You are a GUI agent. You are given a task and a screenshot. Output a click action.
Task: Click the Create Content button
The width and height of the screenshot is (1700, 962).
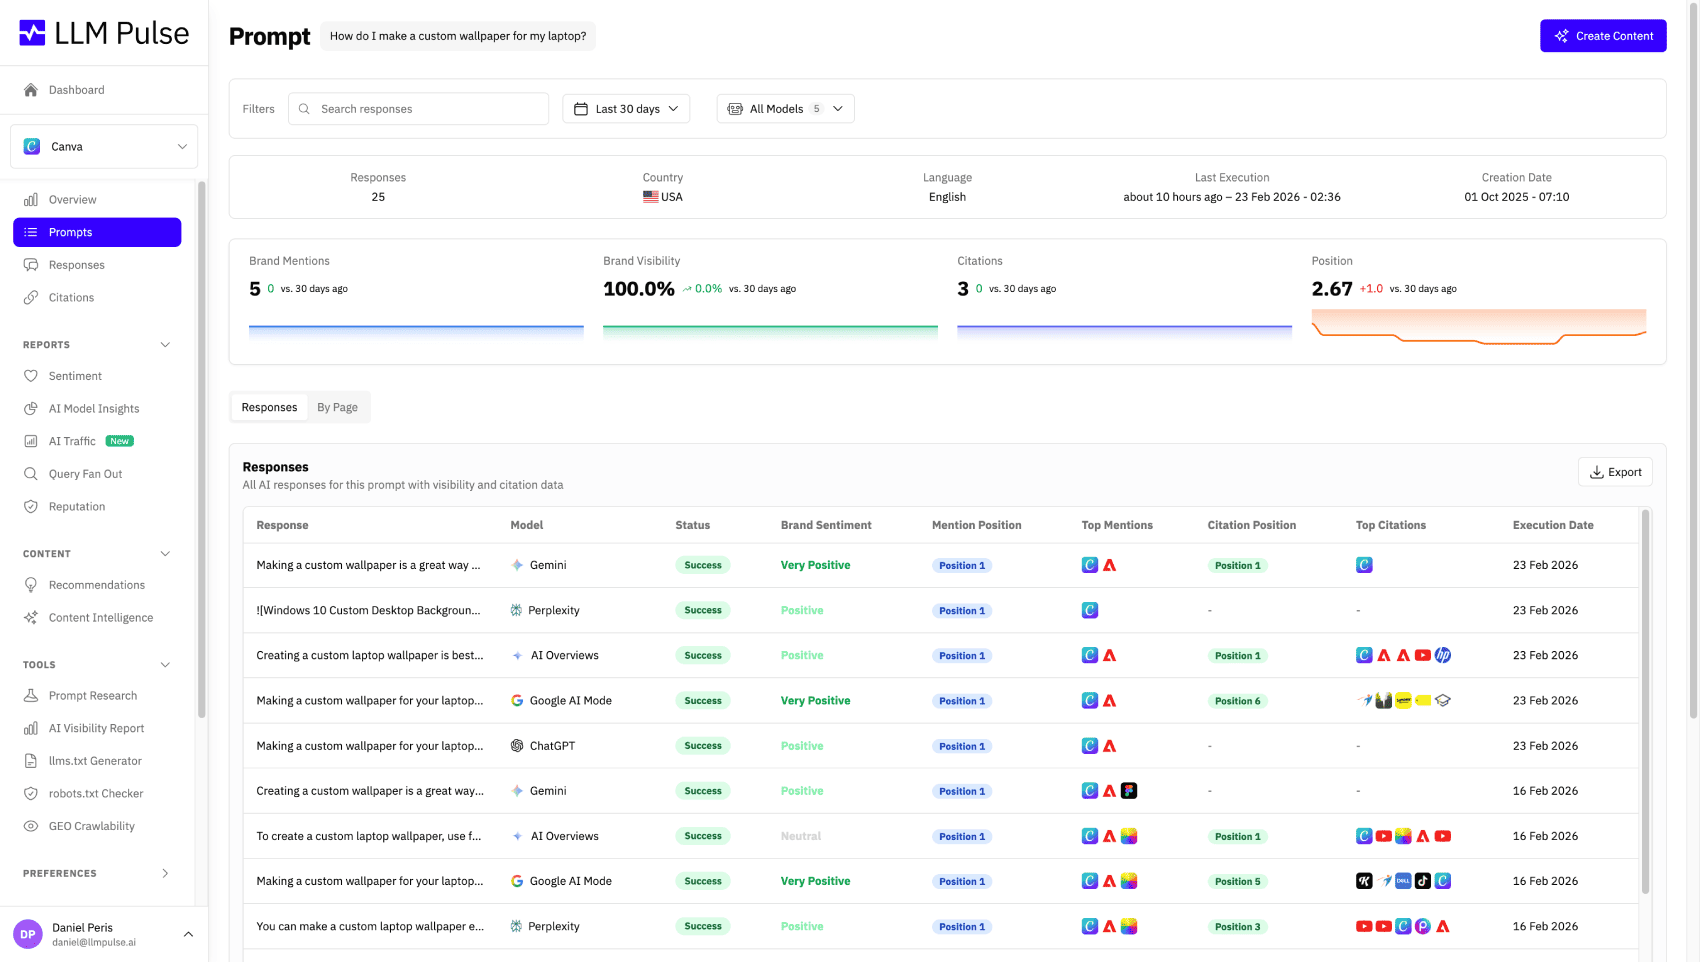(x=1602, y=36)
